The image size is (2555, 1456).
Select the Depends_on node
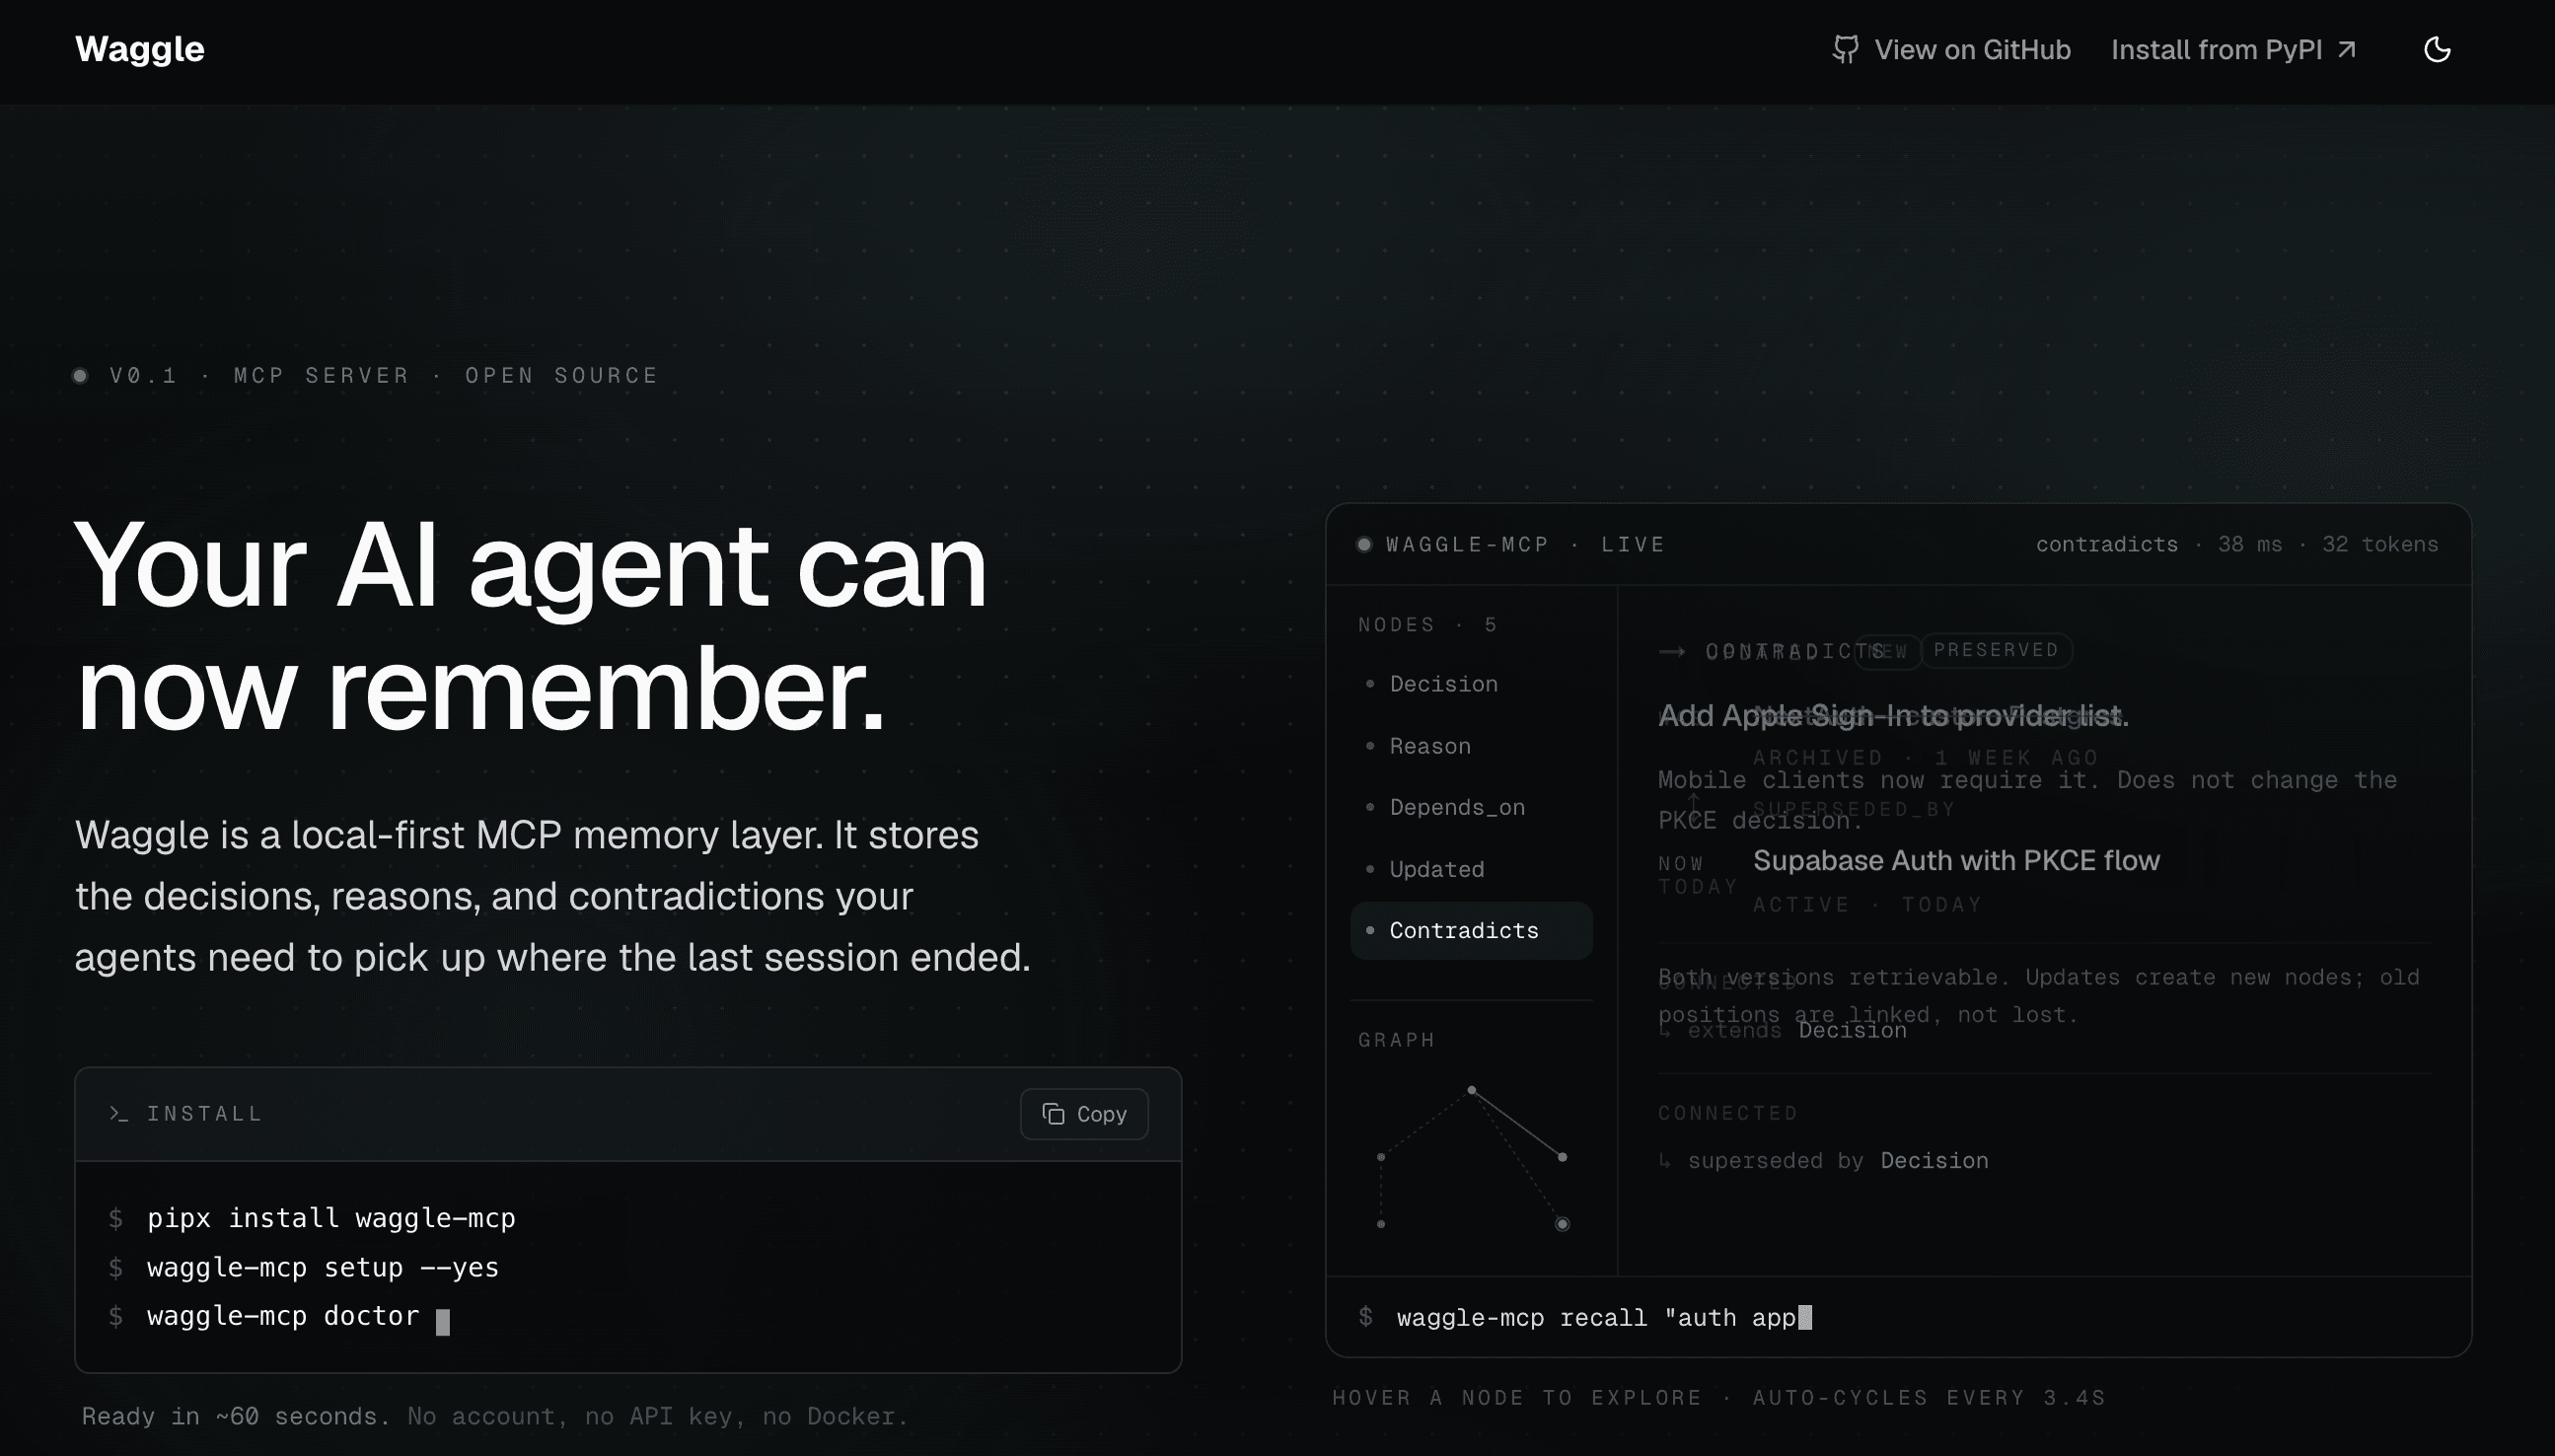(1471, 807)
